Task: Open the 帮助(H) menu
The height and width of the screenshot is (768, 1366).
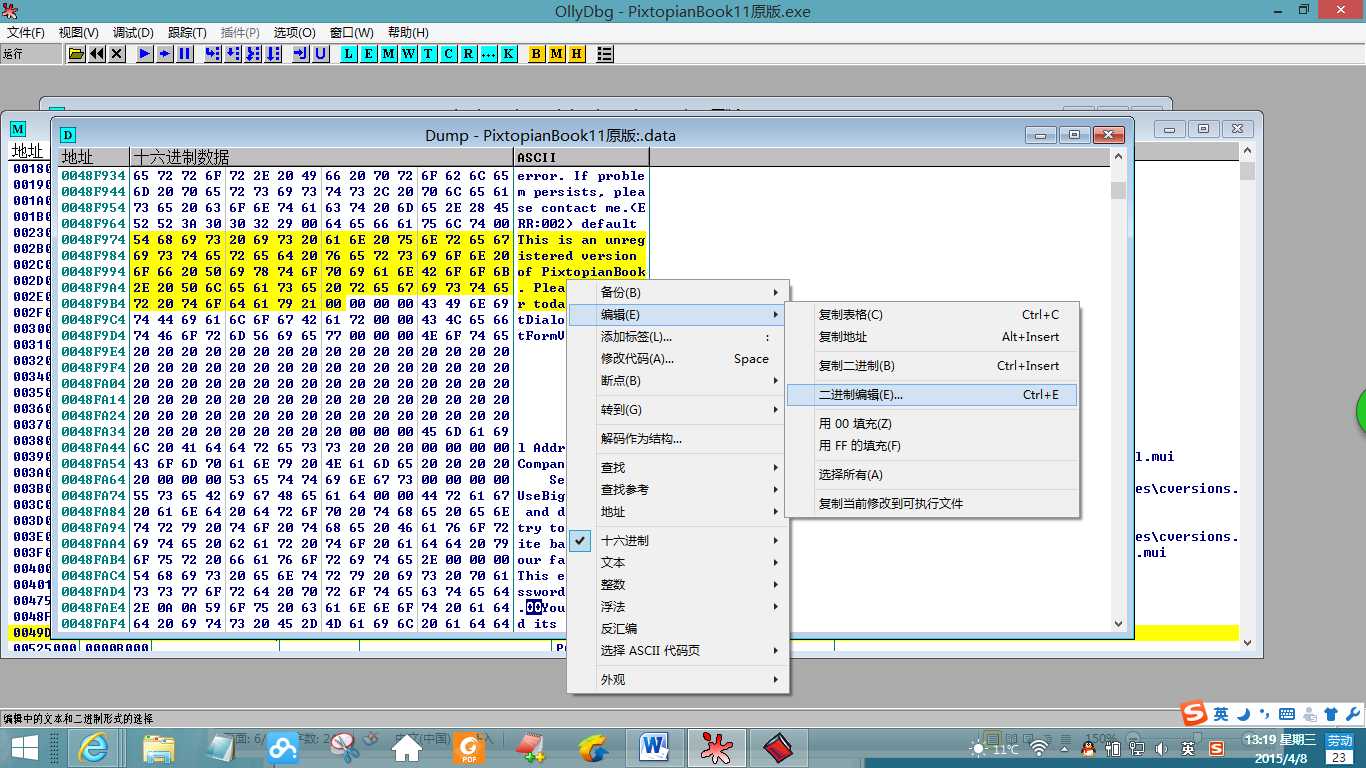Action: [408, 32]
